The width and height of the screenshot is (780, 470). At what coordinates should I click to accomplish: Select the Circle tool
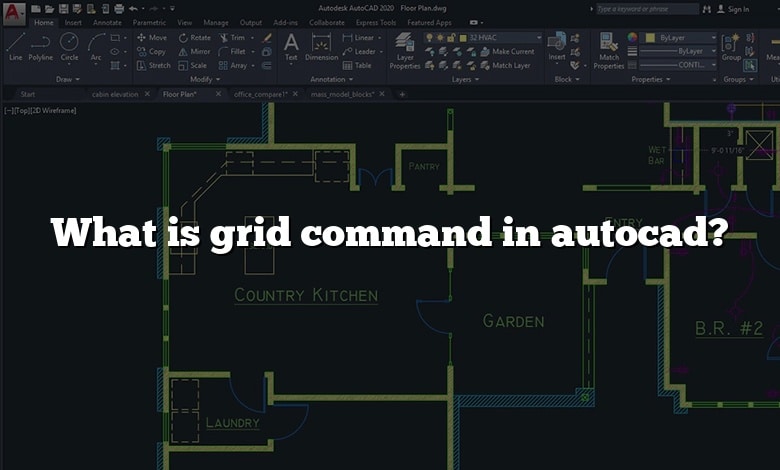coord(69,47)
